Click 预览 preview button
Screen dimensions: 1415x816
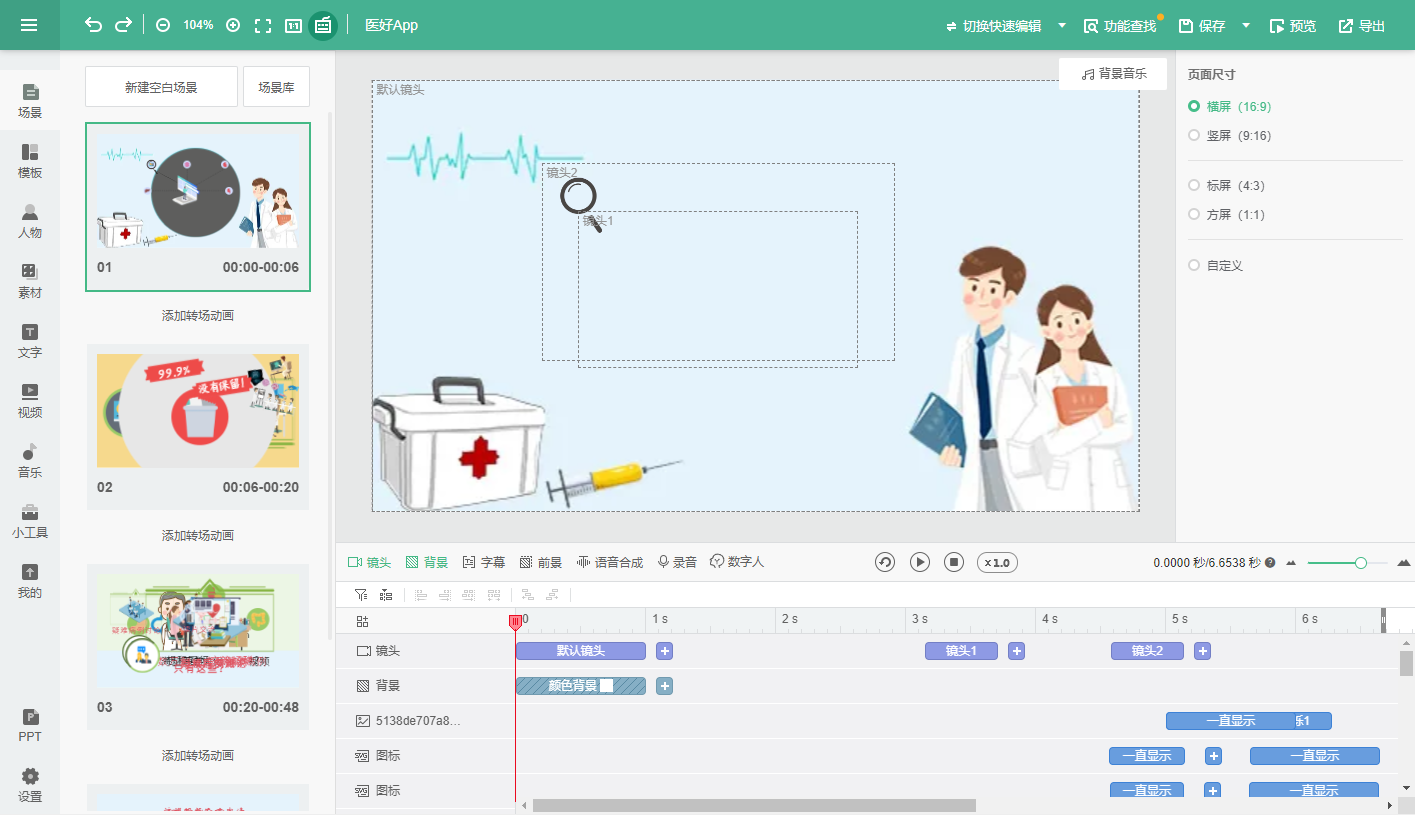pyautogui.click(x=1293, y=26)
